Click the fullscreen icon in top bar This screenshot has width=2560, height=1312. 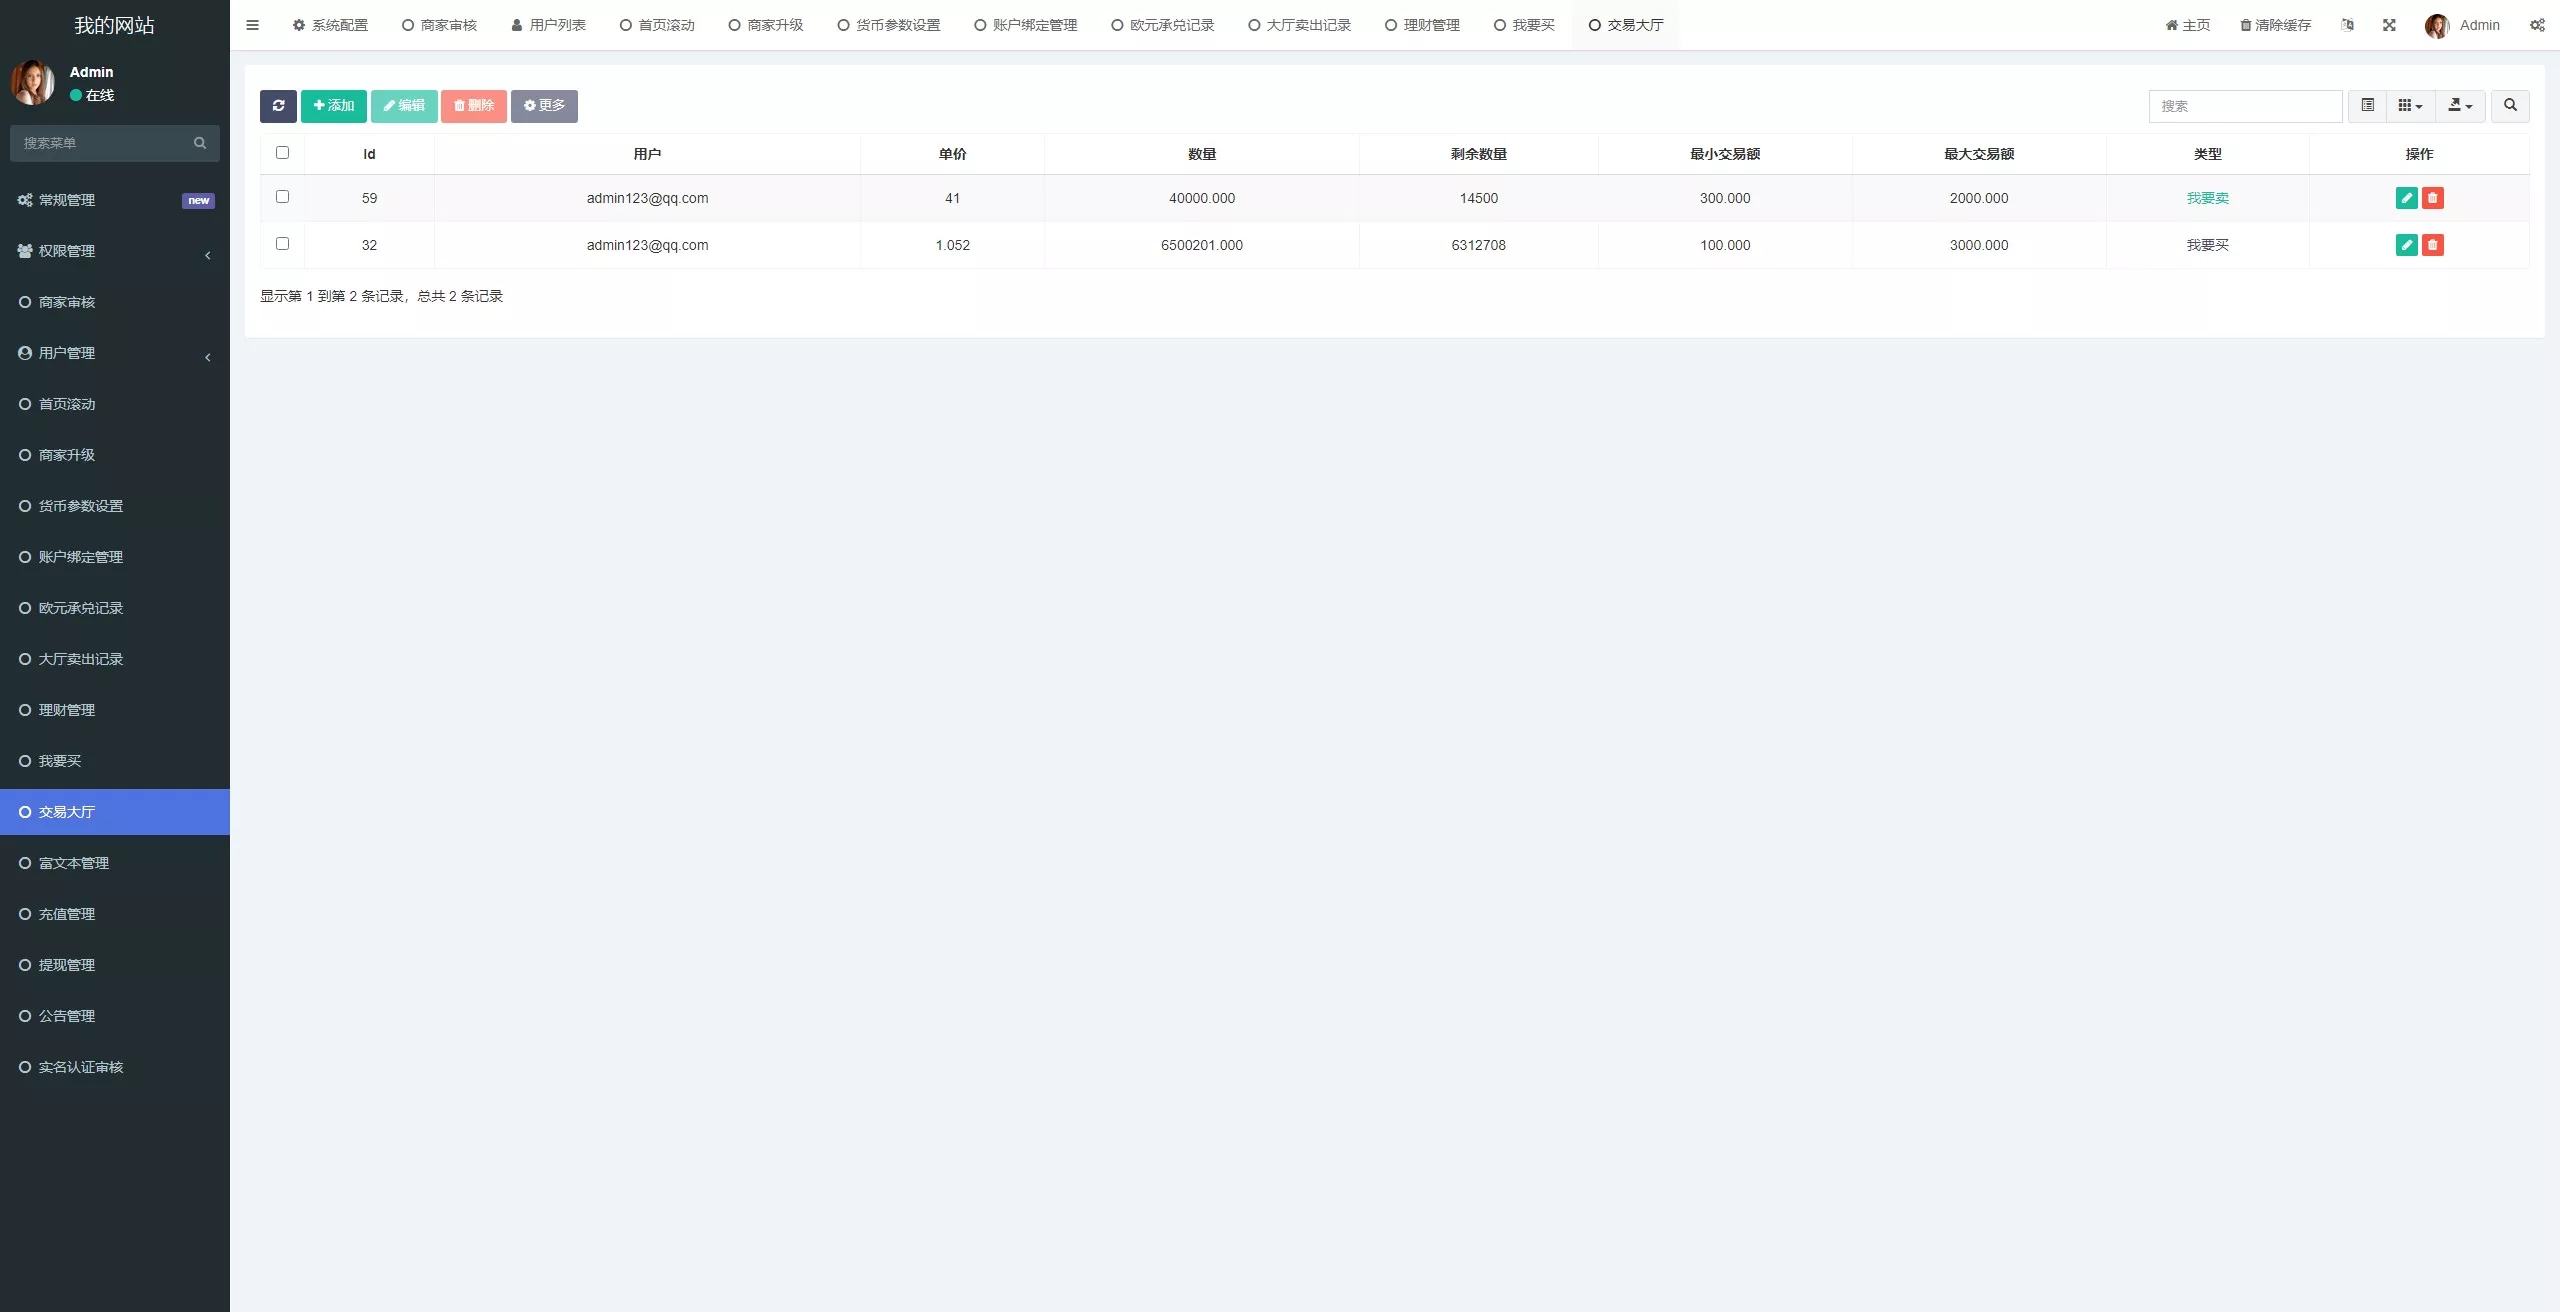pyautogui.click(x=2389, y=25)
